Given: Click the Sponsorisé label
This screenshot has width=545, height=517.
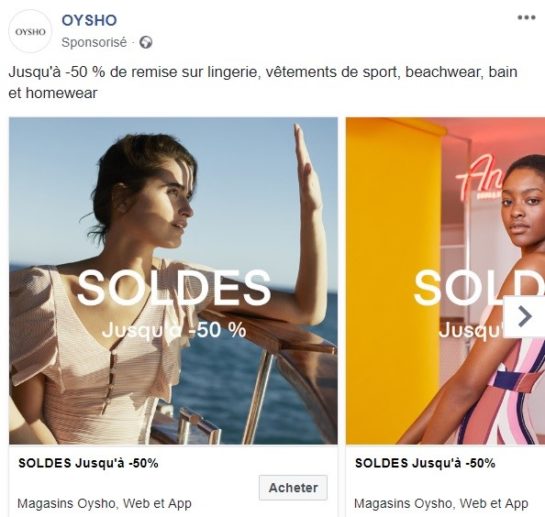Looking at the screenshot, I should [x=94, y=42].
